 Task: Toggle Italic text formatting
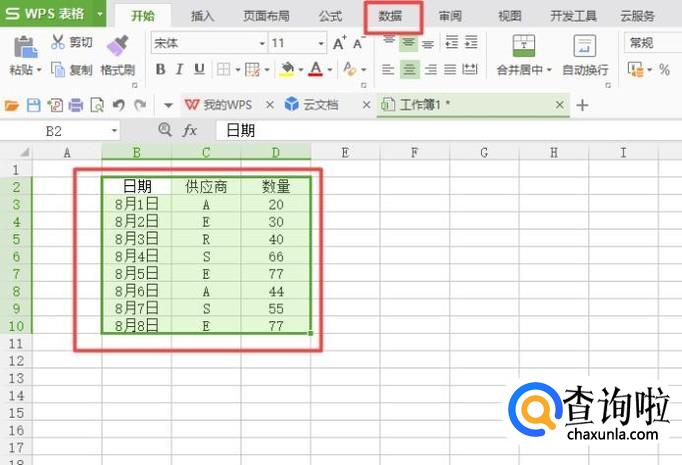[180, 69]
